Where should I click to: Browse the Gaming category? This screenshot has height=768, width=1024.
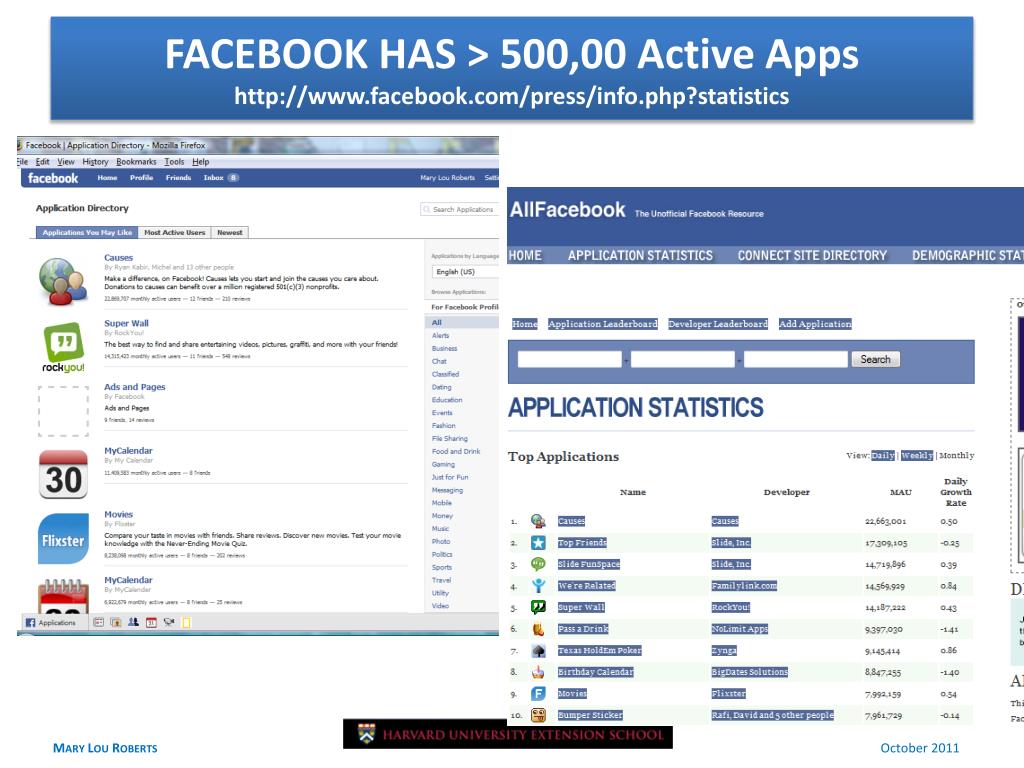point(443,464)
